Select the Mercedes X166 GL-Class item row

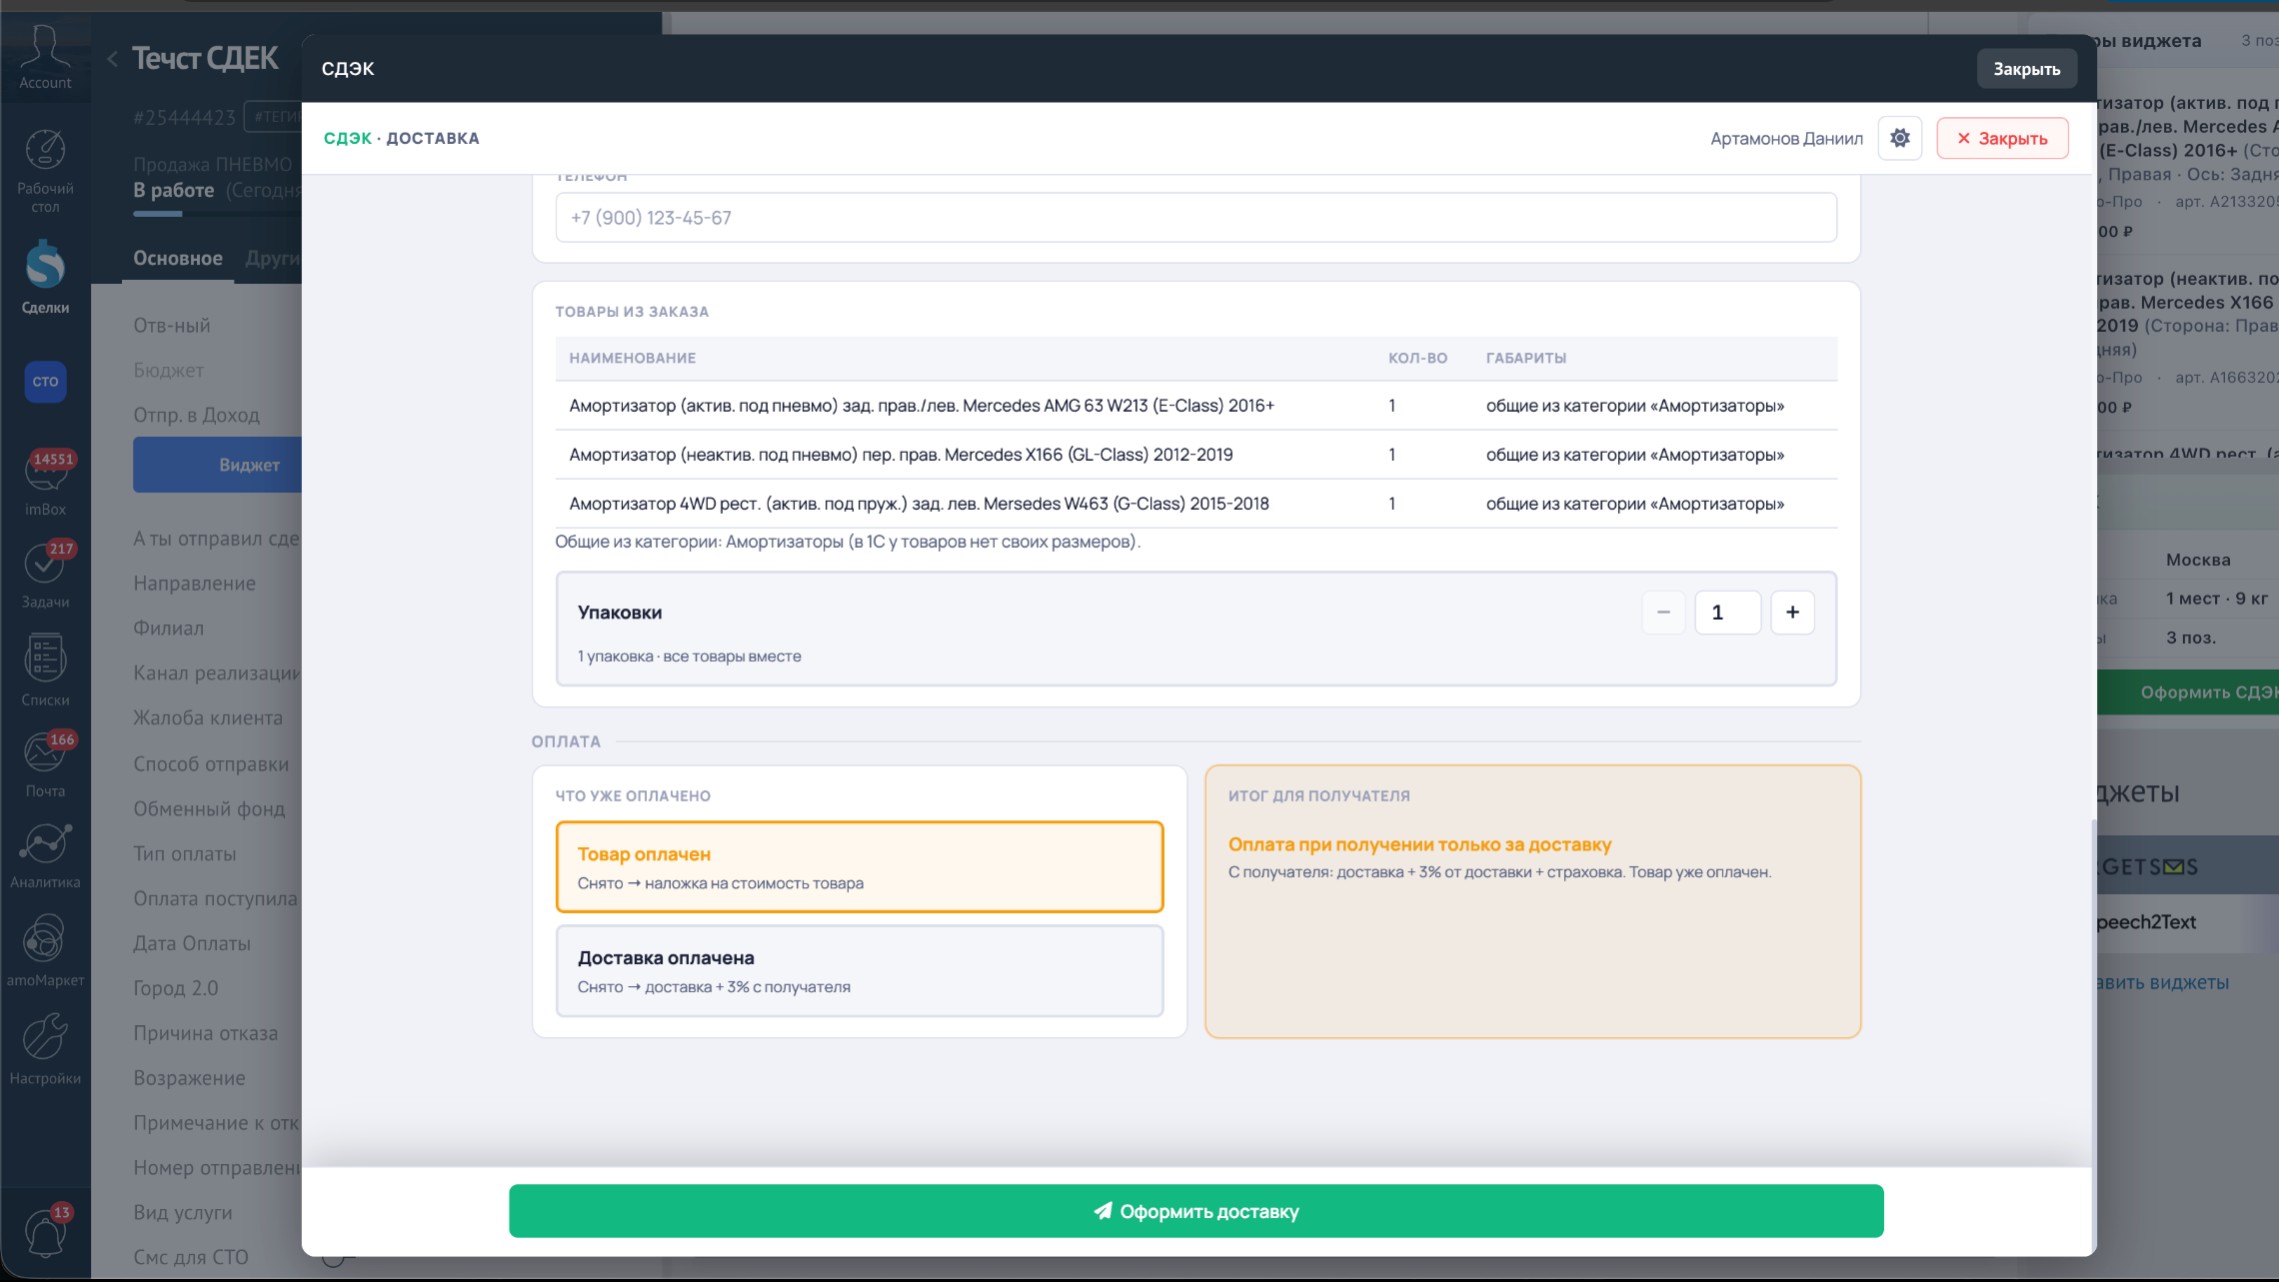(1196, 455)
